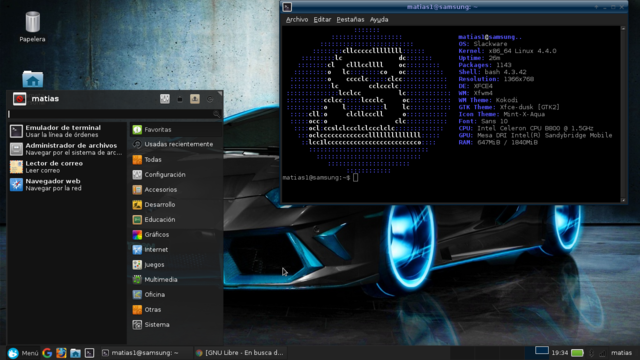The height and width of the screenshot is (360, 640).
Task: Open the Editar menu in the terminal
Action: click(x=322, y=20)
